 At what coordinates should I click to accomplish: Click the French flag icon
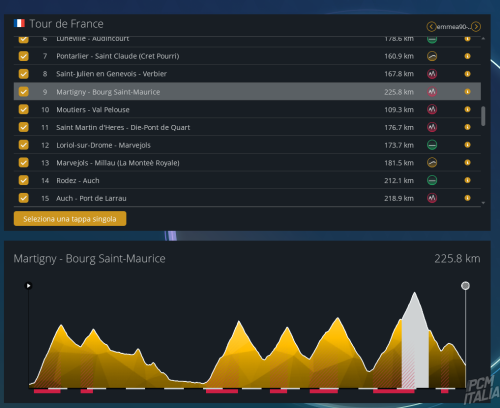19,23
